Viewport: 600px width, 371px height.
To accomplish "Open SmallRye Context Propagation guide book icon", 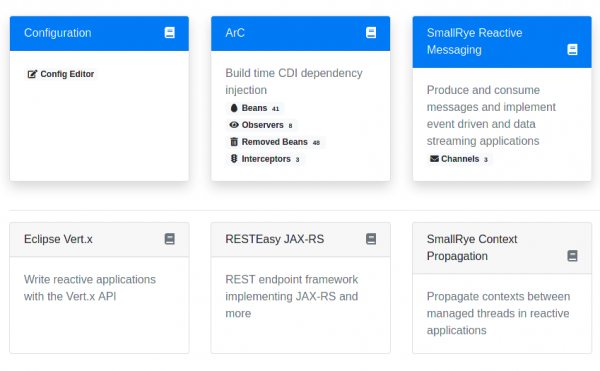I will point(572,256).
